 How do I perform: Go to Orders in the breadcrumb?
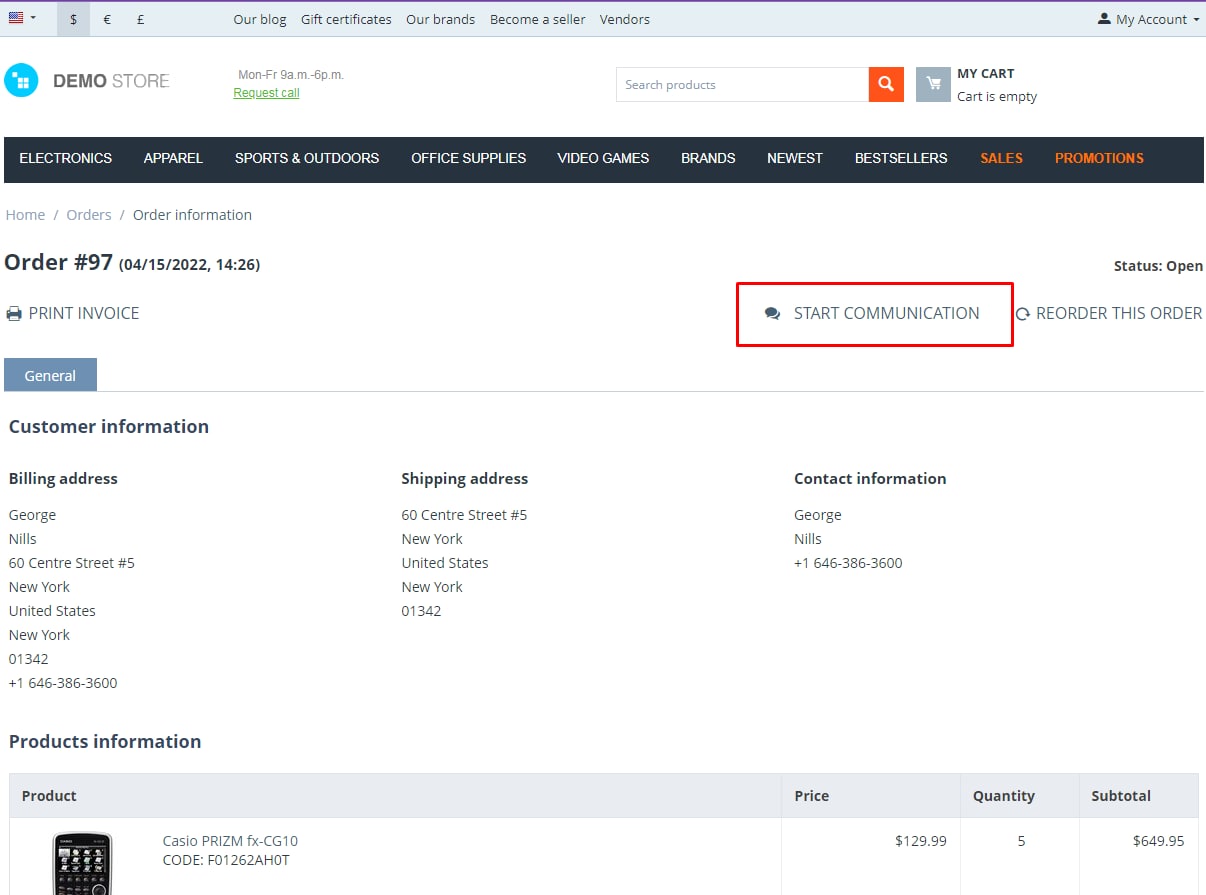[x=89, y=215]
